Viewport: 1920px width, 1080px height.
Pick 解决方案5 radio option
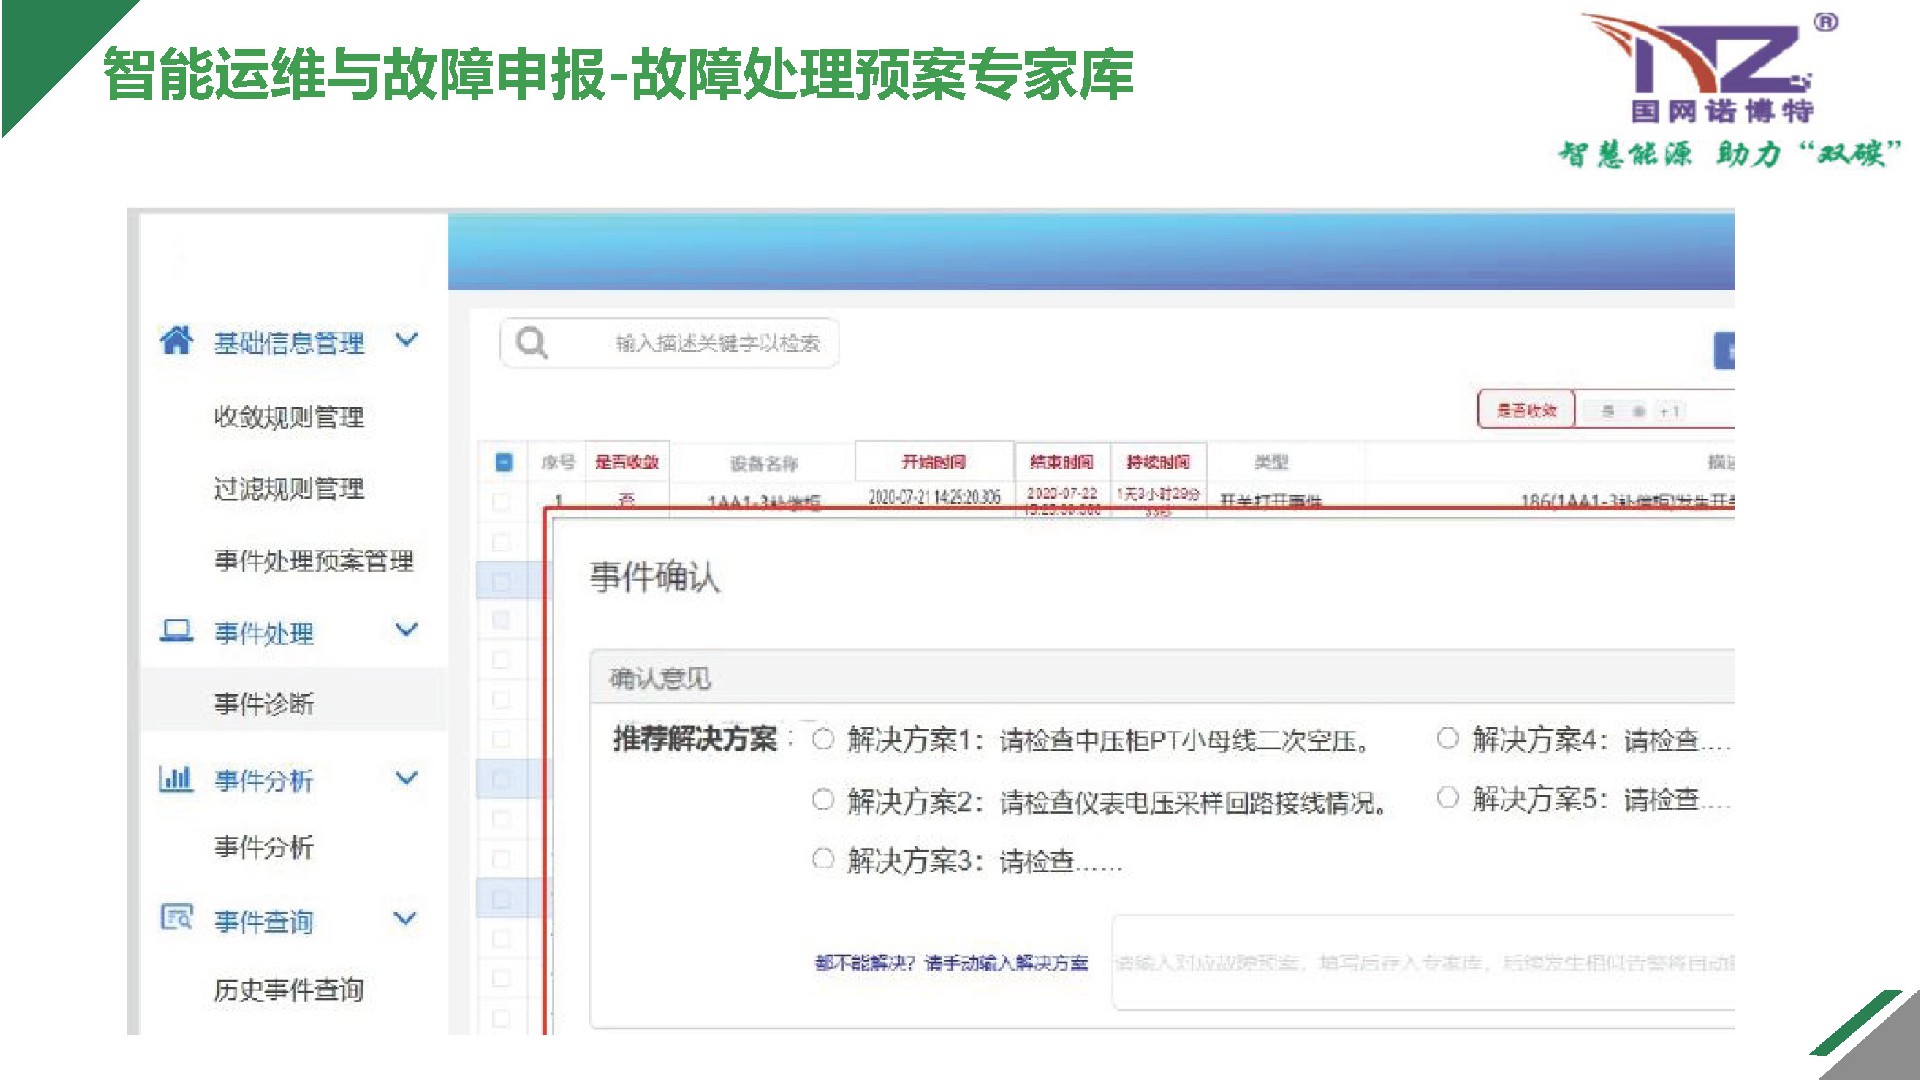(x=1447, y=798)
